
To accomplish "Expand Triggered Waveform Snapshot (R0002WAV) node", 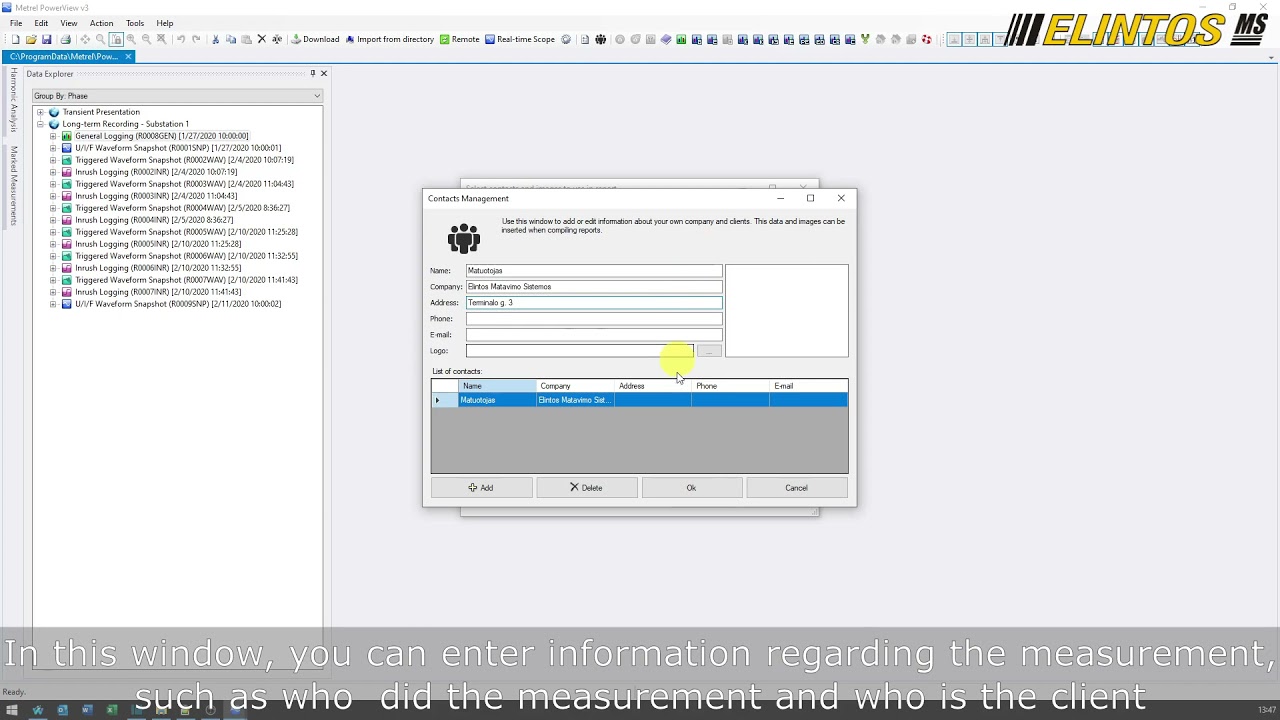I will click(53, 160).
